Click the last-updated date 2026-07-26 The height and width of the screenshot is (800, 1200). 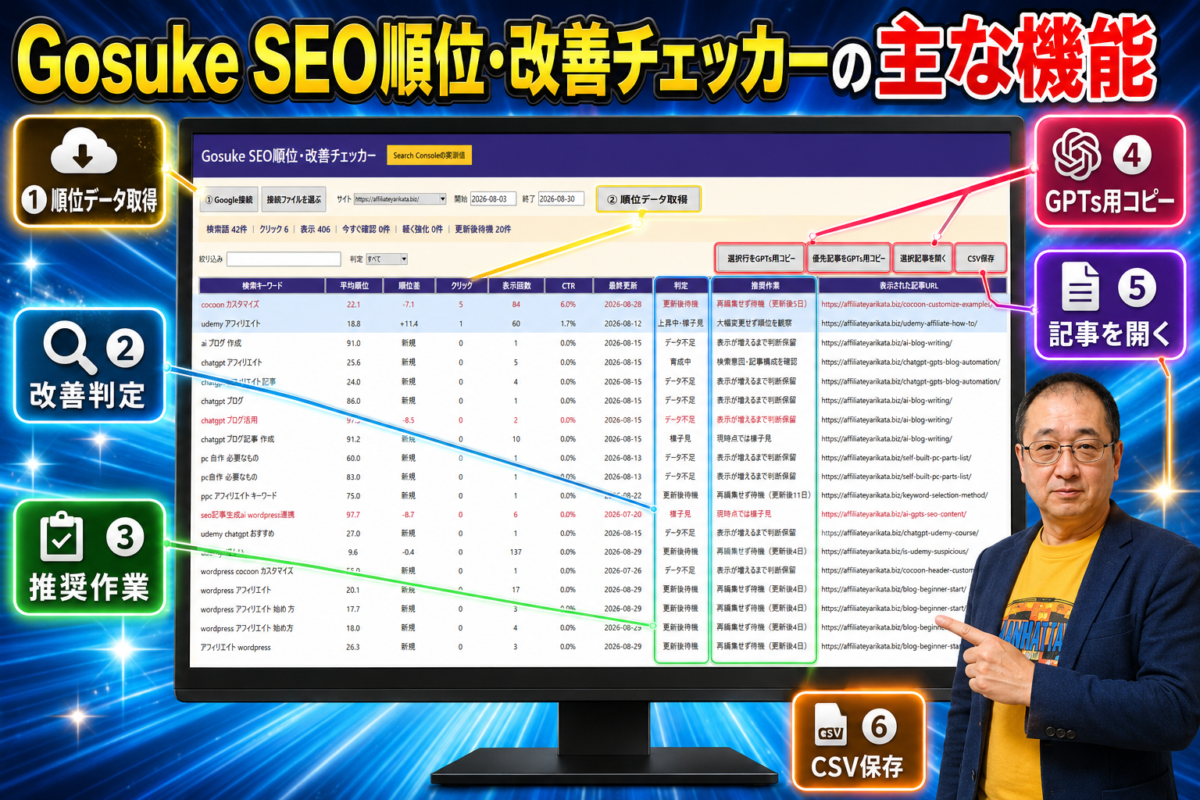622,571
